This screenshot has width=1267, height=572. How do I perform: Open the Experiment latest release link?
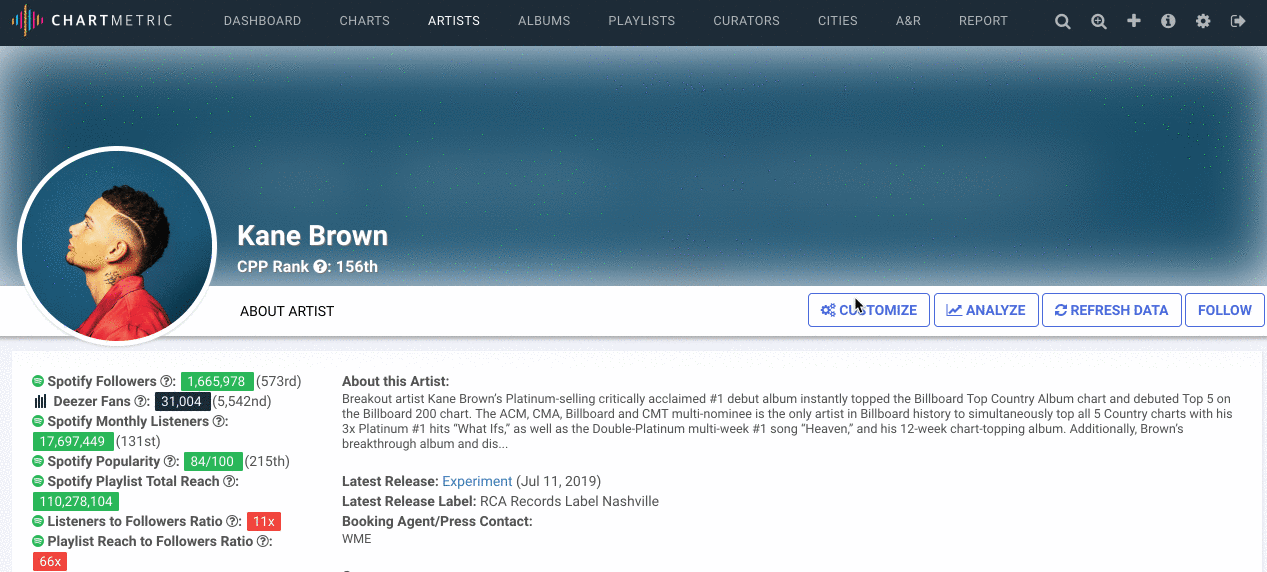tap(477, 481)
